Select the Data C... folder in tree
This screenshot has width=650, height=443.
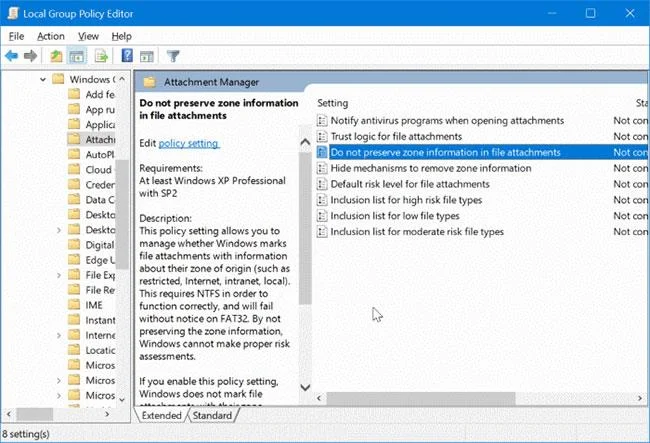point(91,200)
